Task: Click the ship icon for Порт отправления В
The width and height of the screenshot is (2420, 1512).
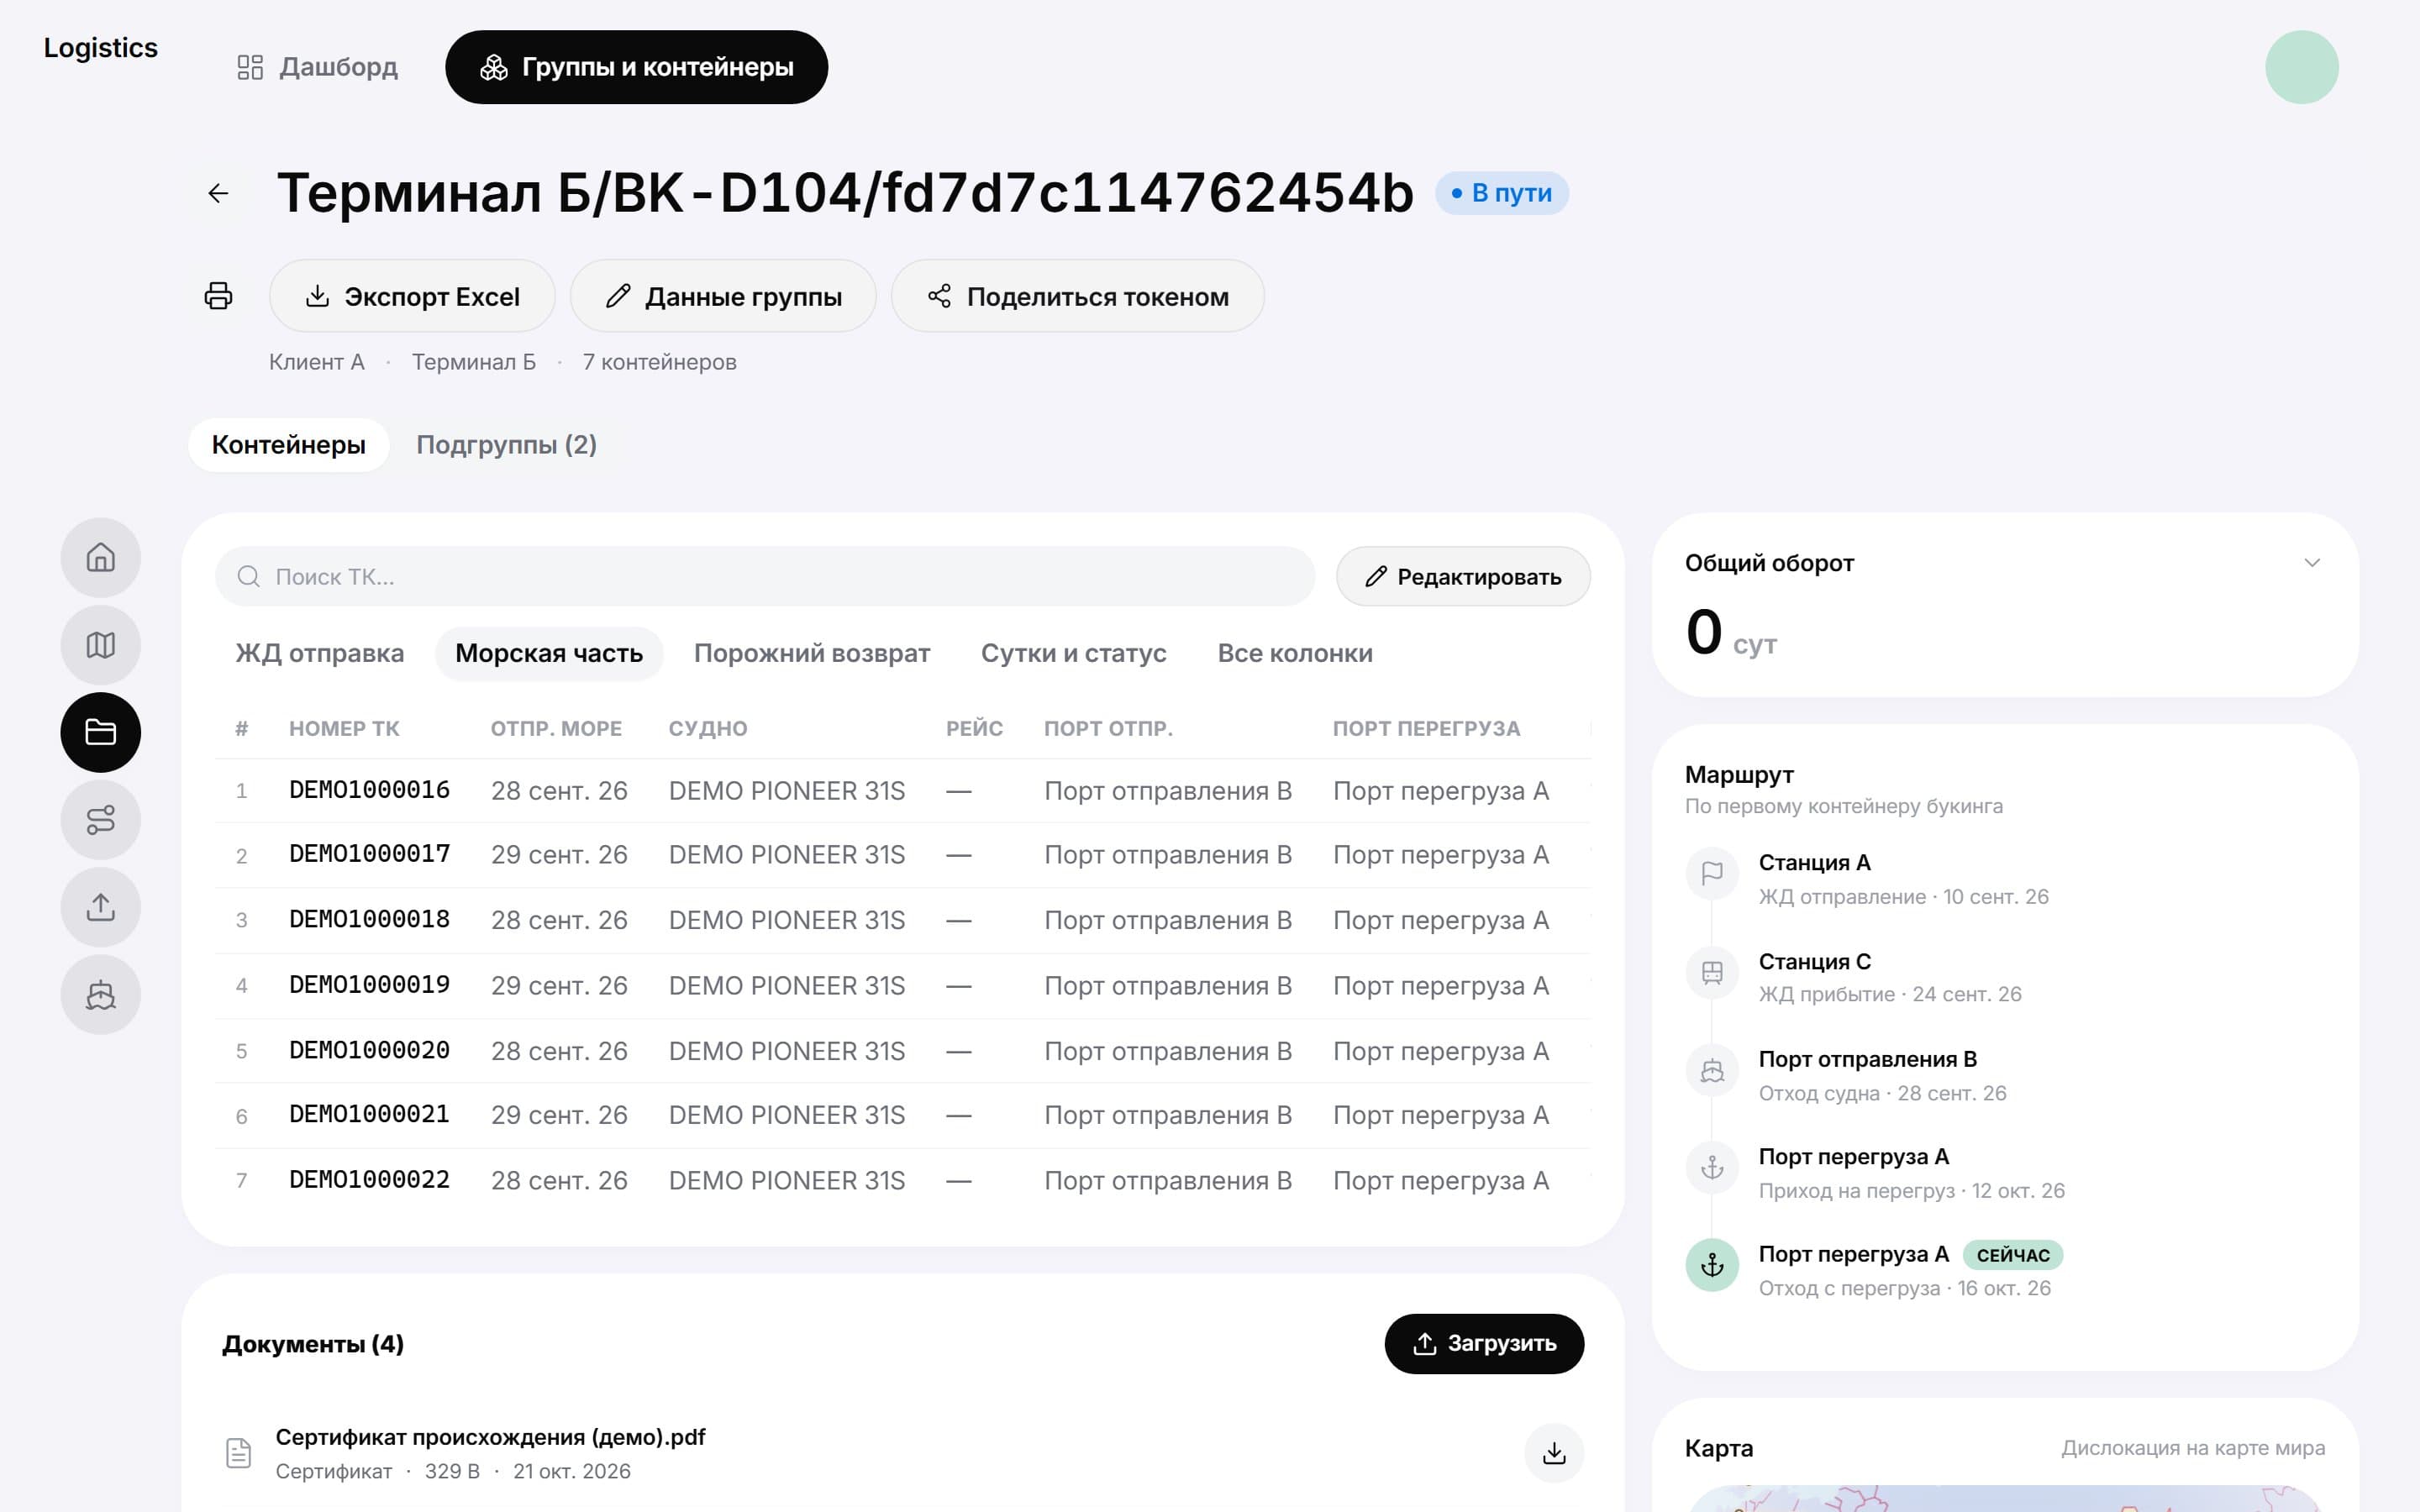Action: pyautogui.click(x=1712, y=1070)
